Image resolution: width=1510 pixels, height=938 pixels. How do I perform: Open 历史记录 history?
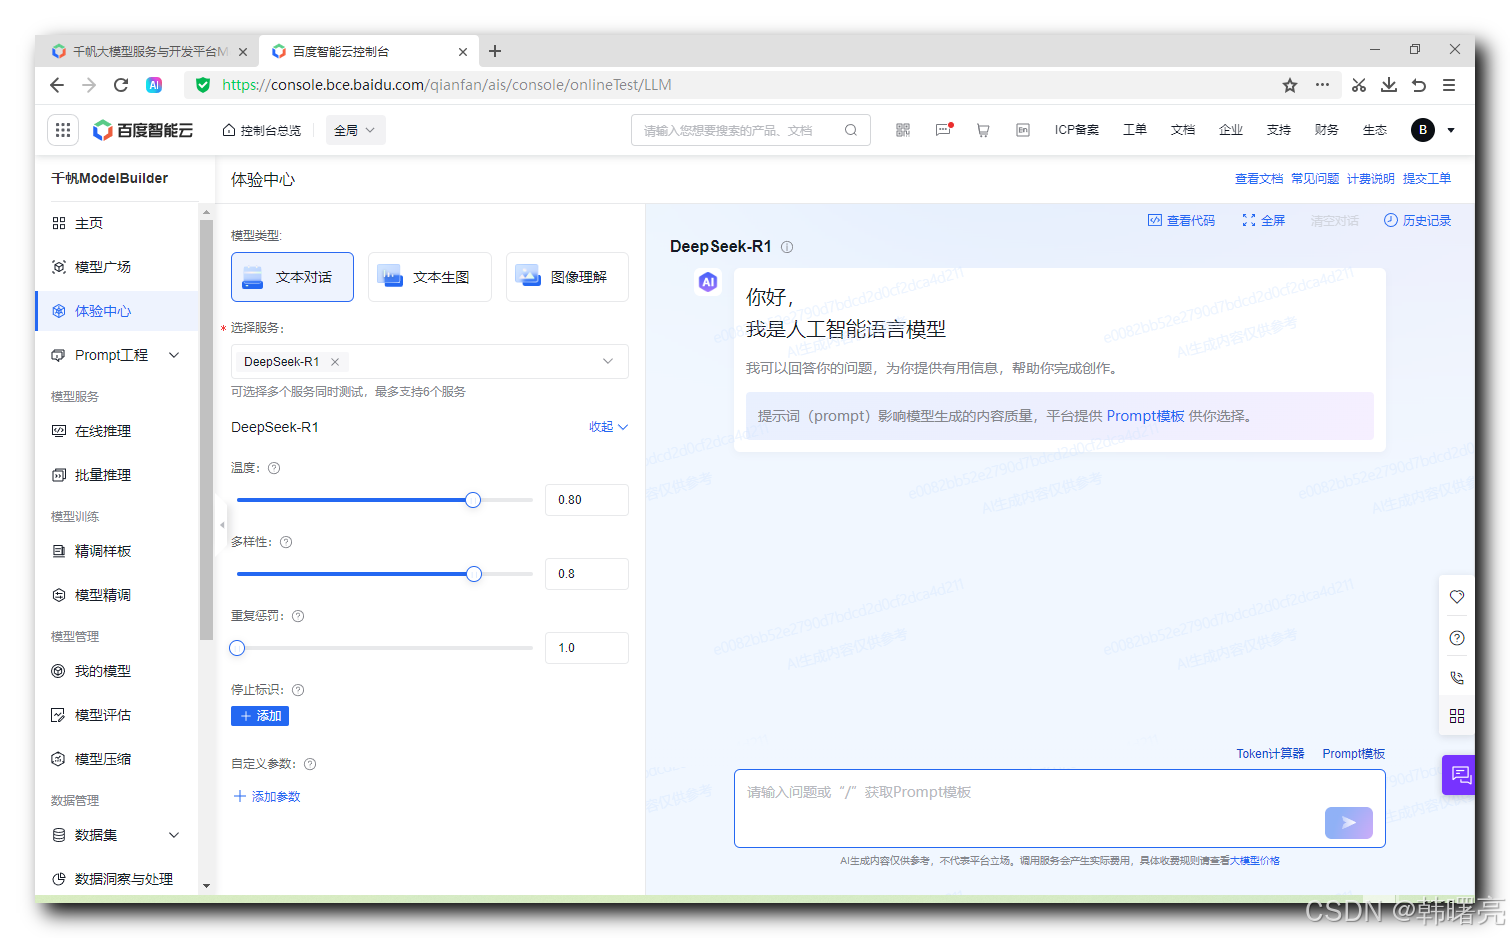[x=1417, y=221]
